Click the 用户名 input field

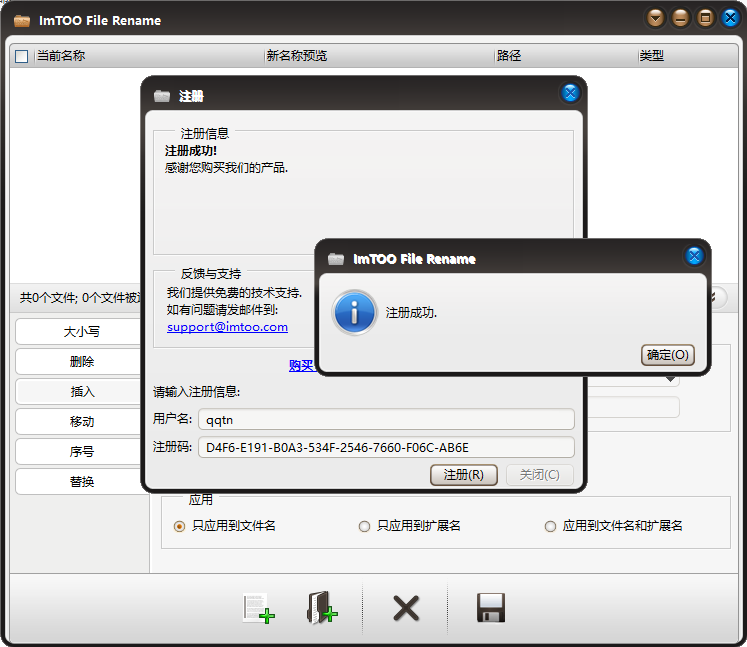click(386, 419)
